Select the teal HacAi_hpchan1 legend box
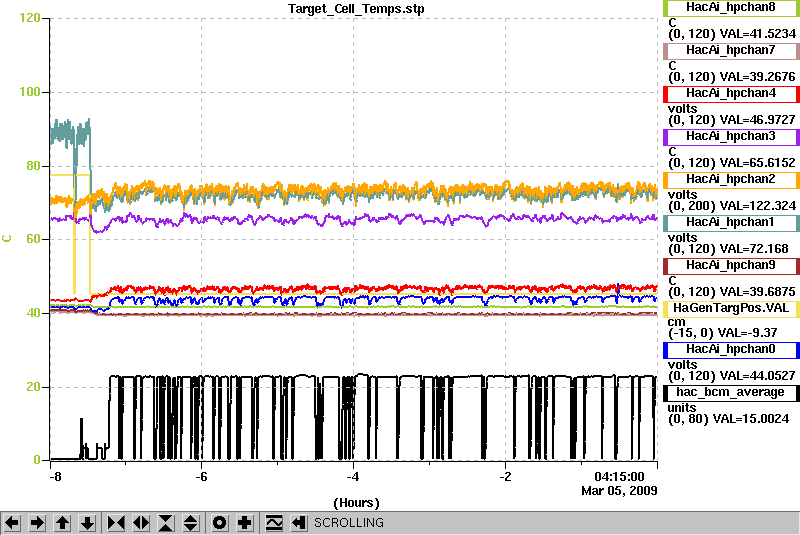Screen dimensions: 800x535 731,223
